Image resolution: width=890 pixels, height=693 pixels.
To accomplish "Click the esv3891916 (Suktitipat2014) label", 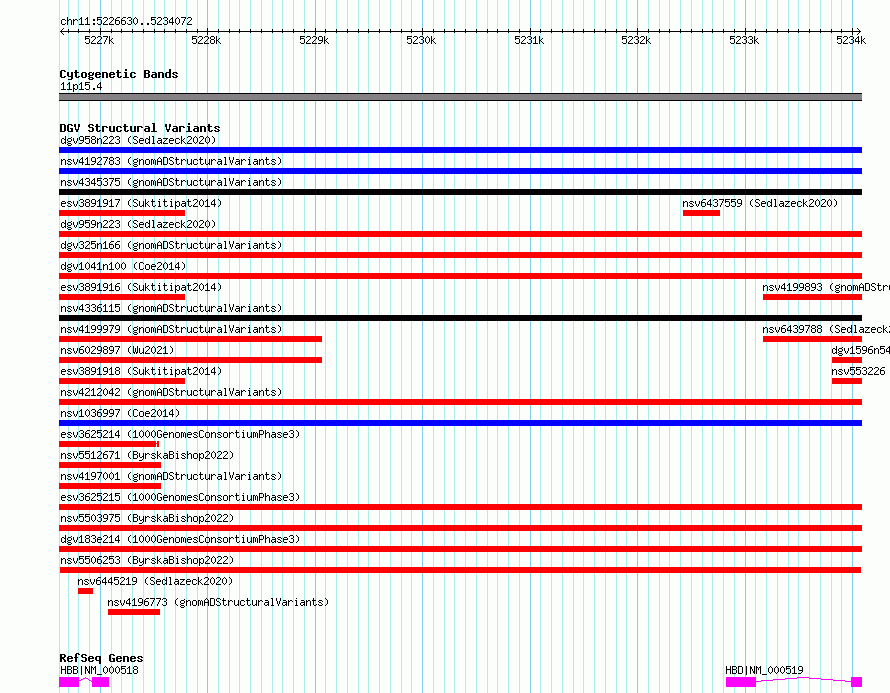I will (x=141, y=287).
